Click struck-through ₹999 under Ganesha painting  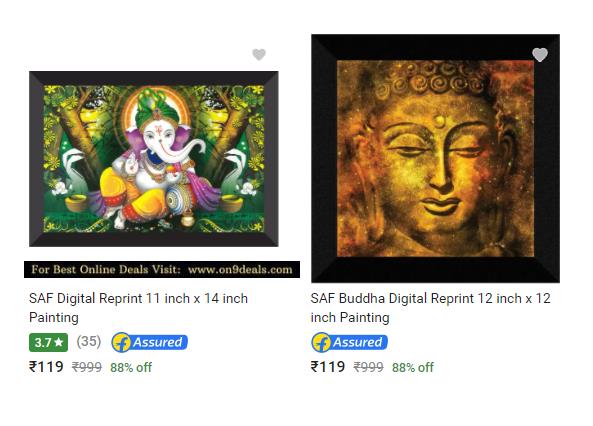pyautogui.click(x=87, y=367)
